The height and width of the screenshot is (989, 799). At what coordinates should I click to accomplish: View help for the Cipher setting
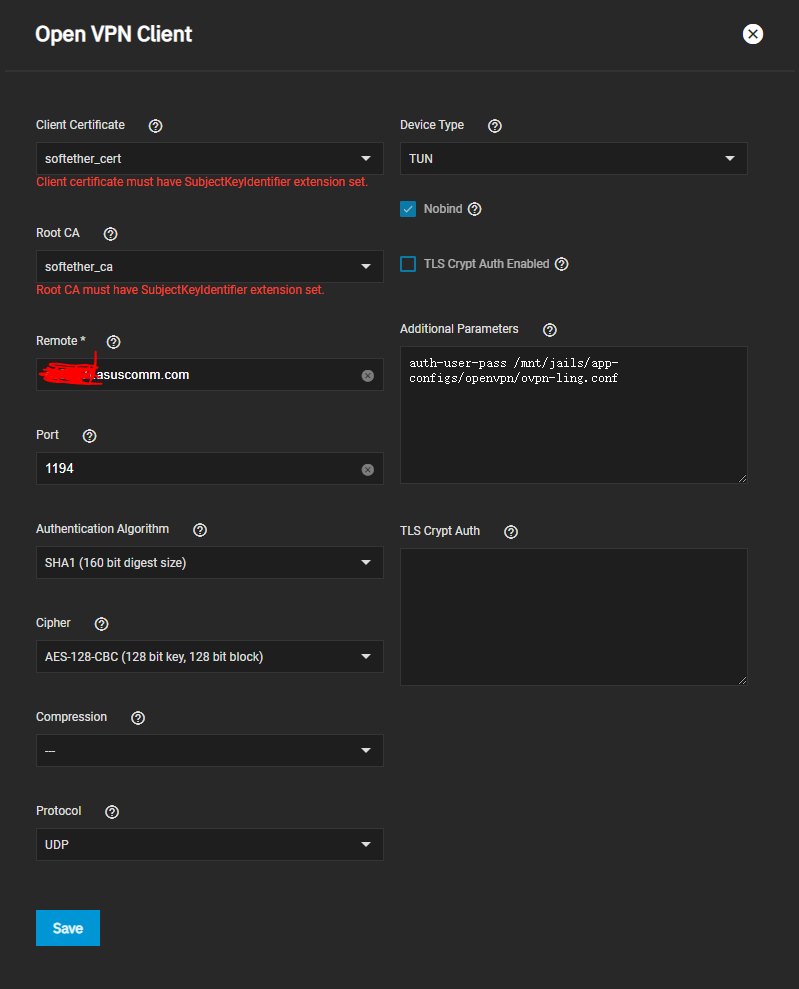[101, 624]
